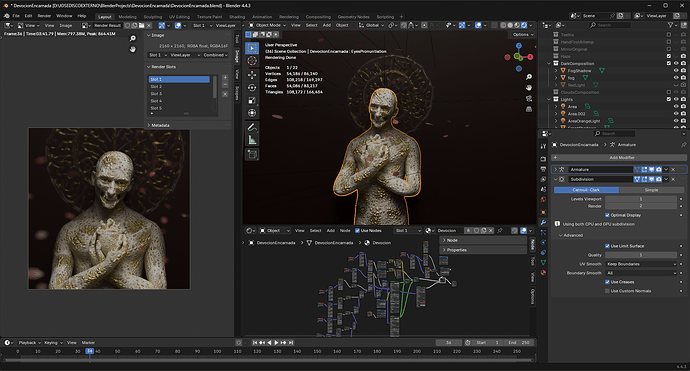This screenshot has width=690, height=371.
Task: Toggle the Optimal Display checkbox
Action: pos(607,215)
